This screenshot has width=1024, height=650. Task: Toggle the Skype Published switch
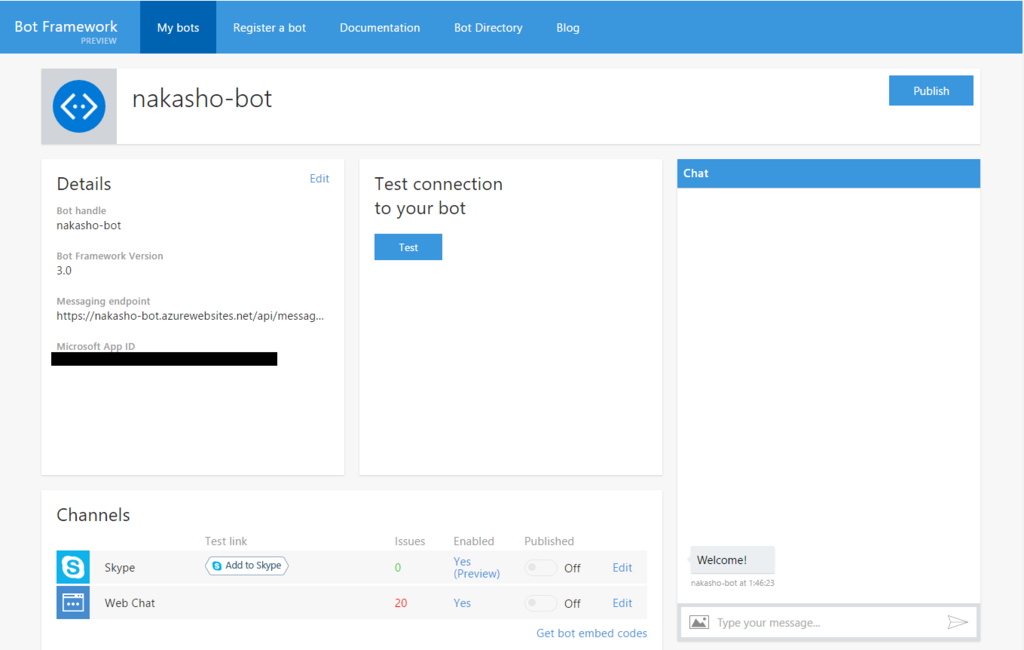[x=541, y=568]
